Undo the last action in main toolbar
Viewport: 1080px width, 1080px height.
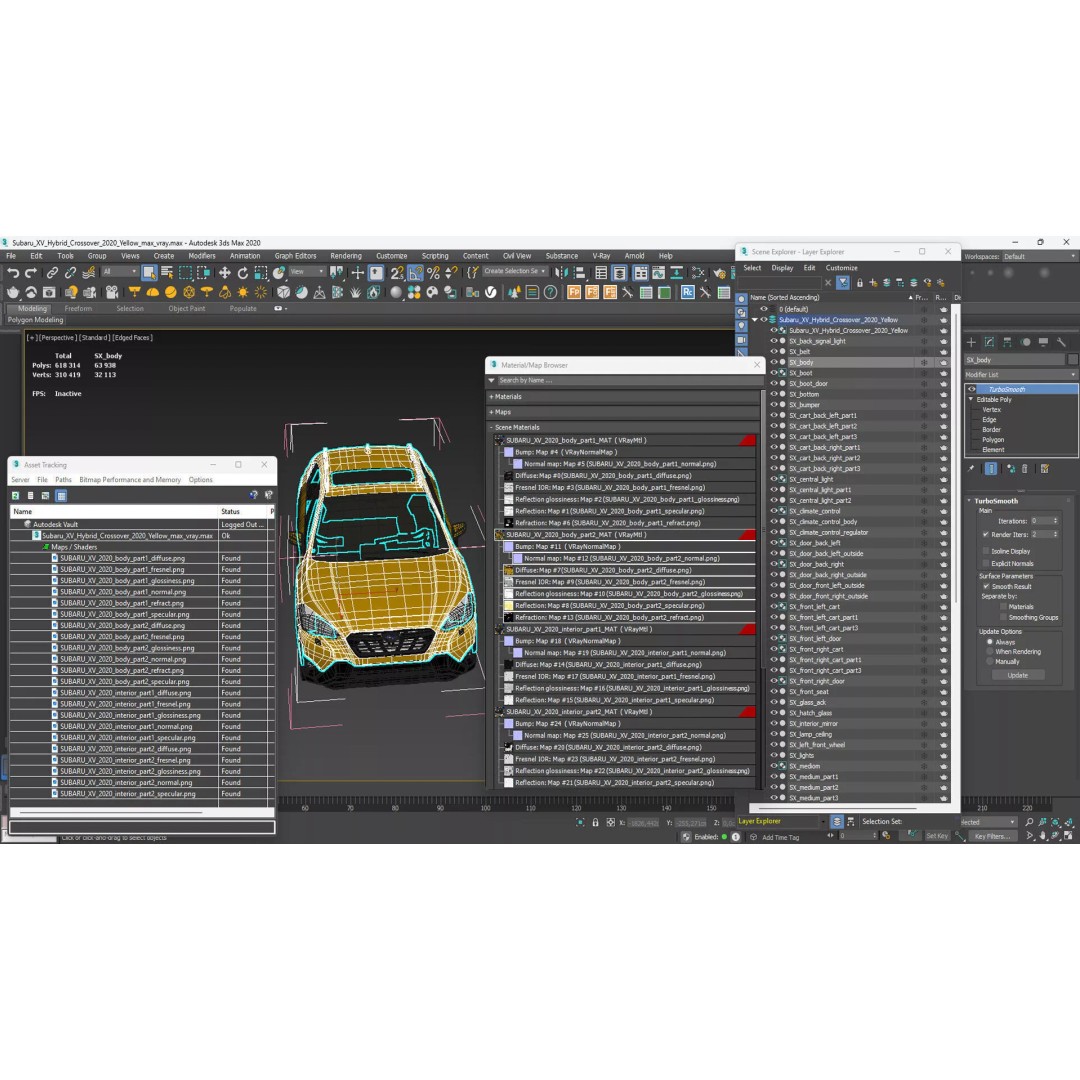(13, 273)
